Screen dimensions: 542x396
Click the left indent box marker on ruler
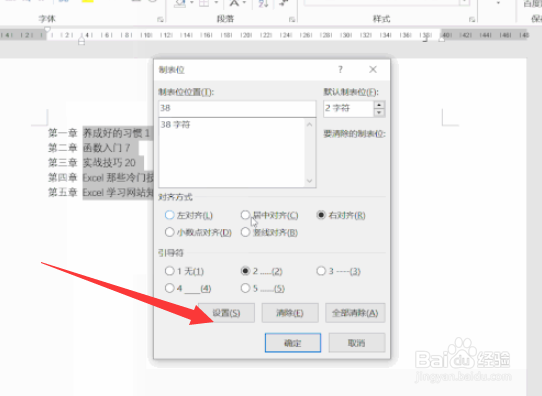coord(82,43)
